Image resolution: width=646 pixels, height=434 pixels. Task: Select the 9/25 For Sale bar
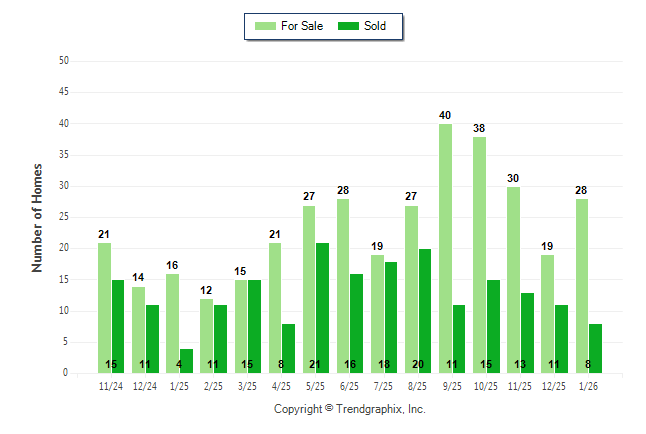tap(445, 248)
